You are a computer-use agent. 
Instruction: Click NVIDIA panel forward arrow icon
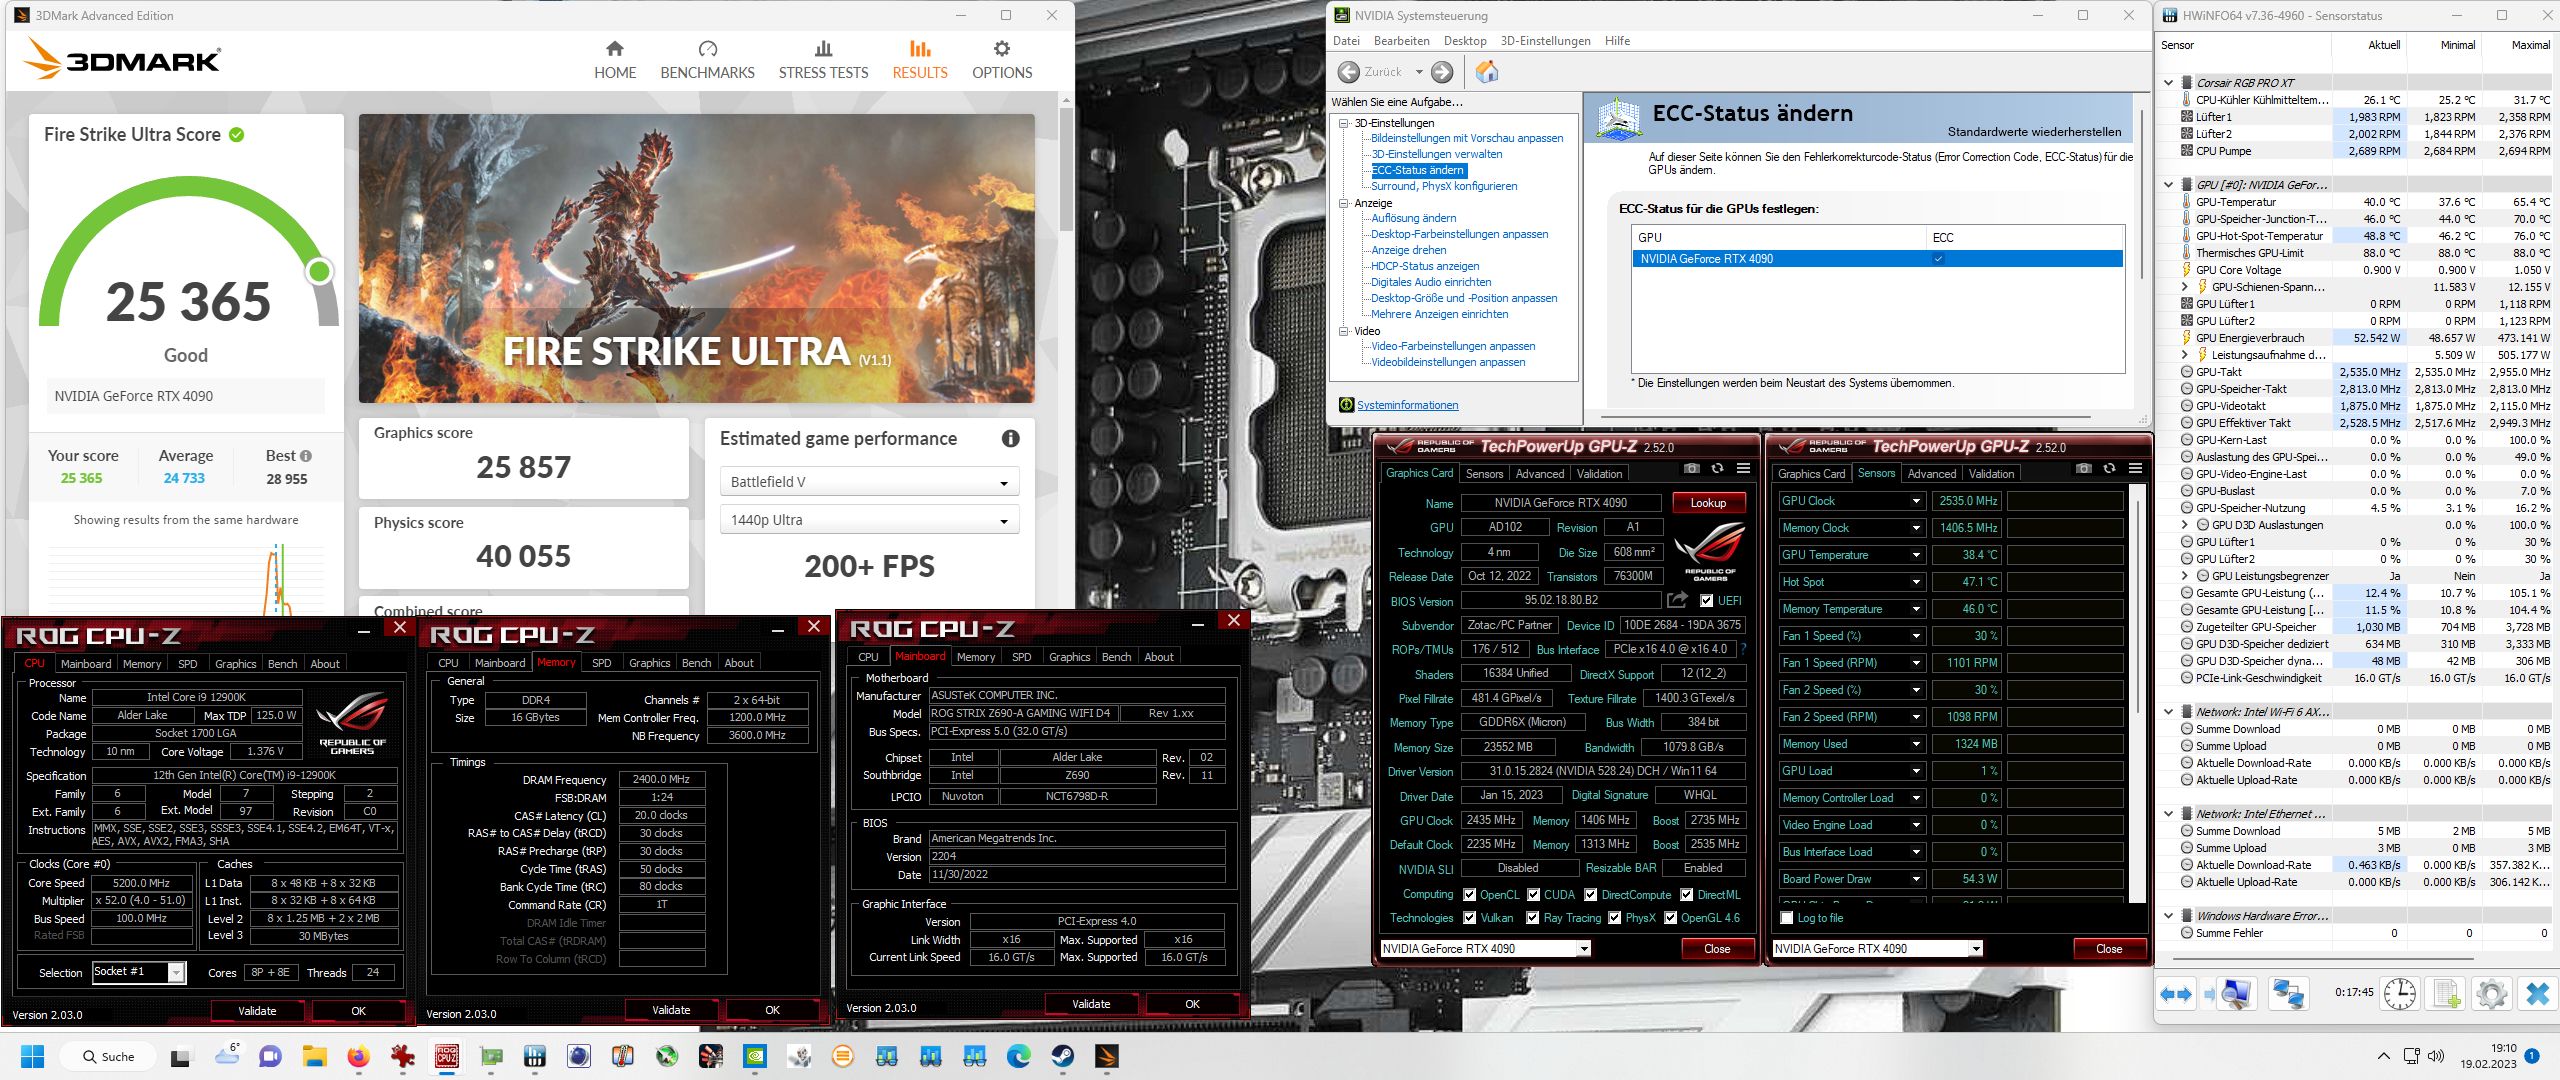click(x=1442, y=72)
